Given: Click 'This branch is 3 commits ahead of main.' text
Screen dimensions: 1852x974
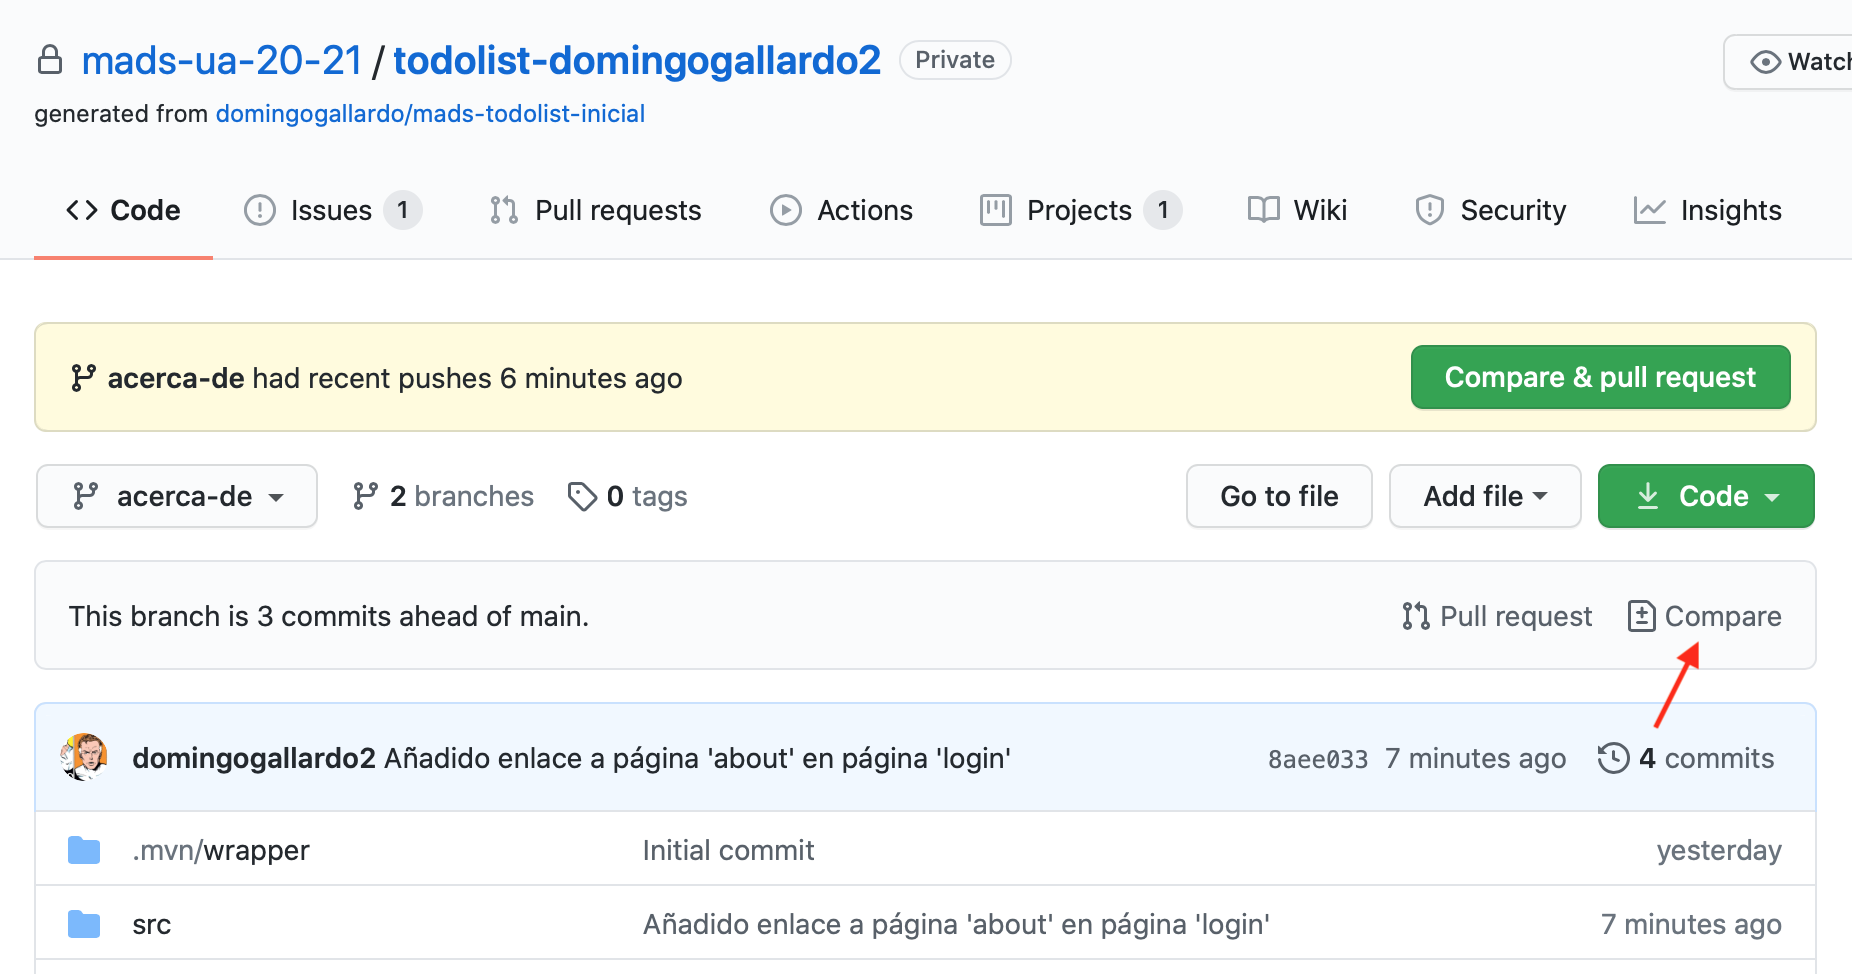Looking at the screenshot, I should (329, 616).
